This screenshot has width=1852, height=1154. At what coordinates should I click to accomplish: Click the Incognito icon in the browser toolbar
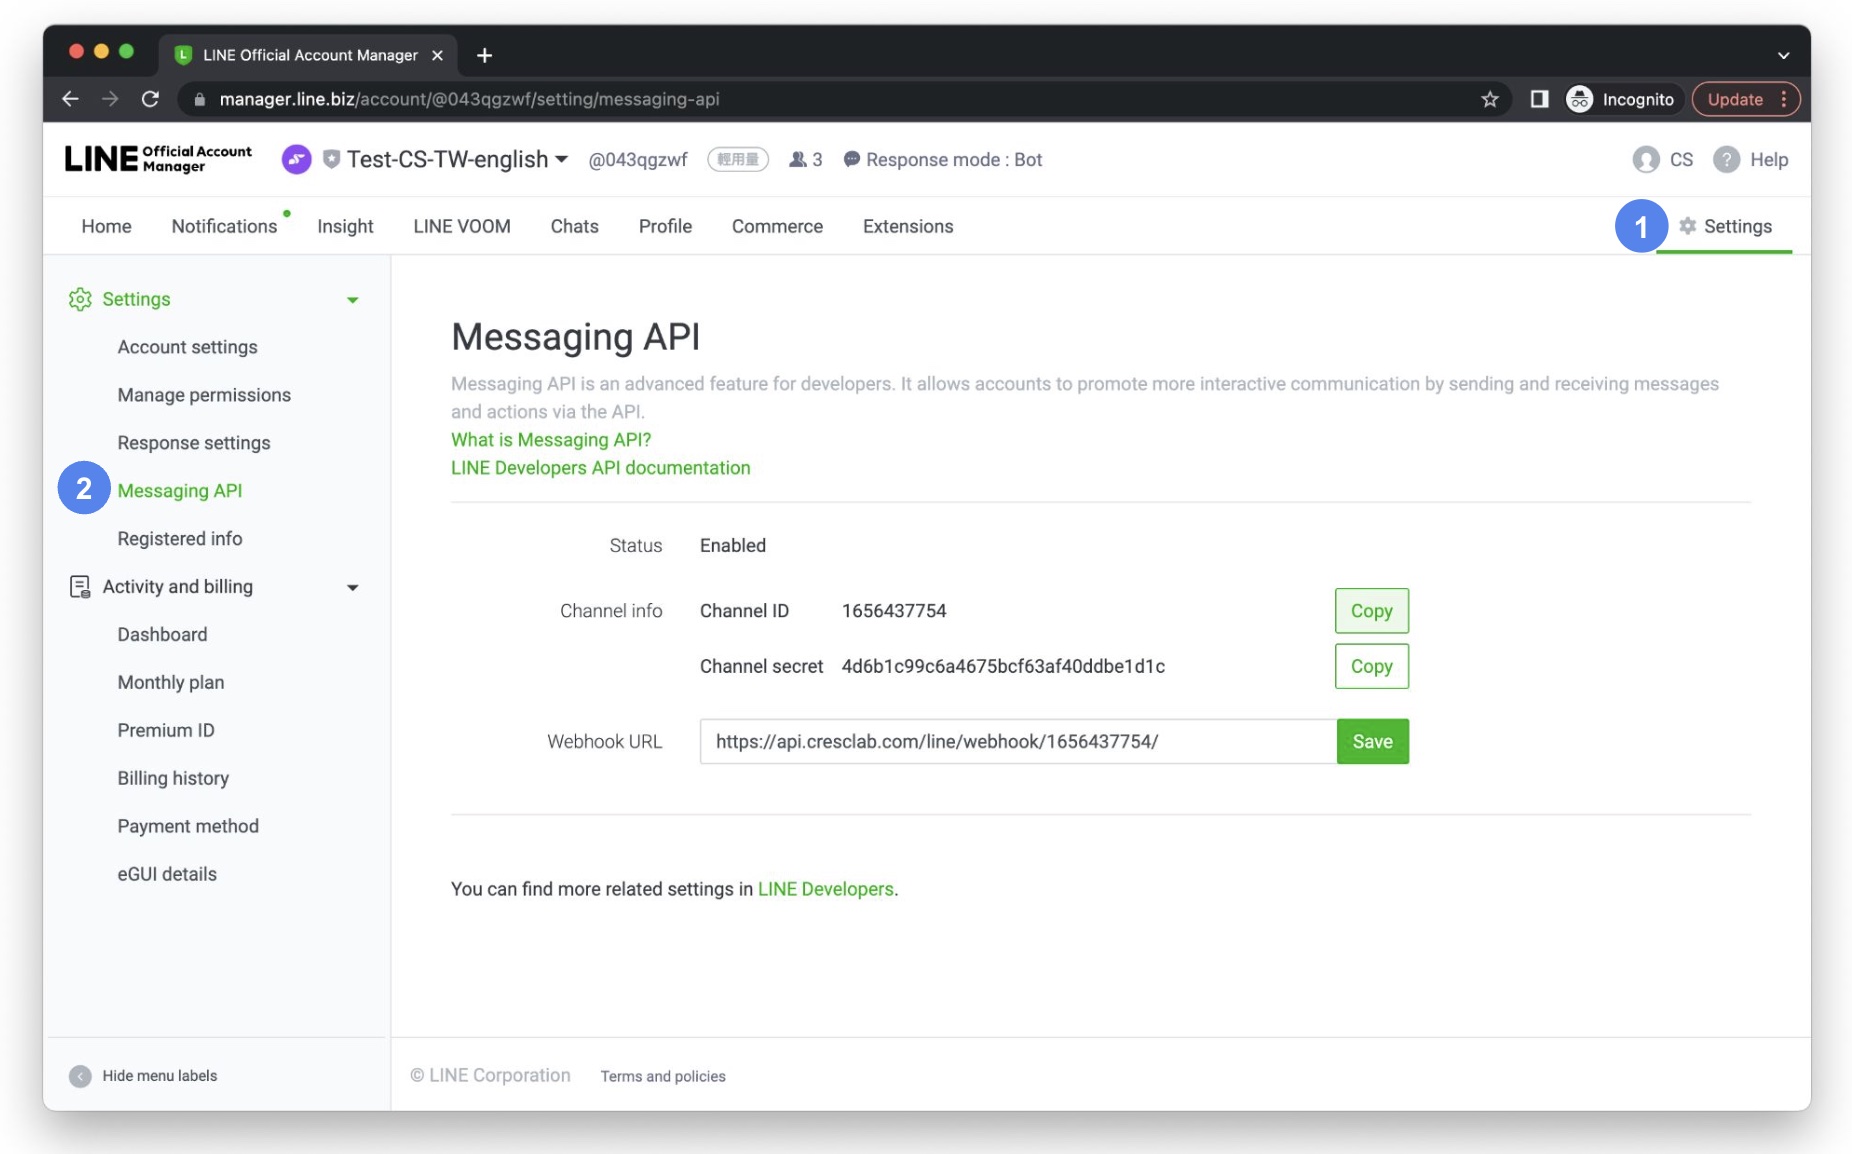tap(1578, 99)
